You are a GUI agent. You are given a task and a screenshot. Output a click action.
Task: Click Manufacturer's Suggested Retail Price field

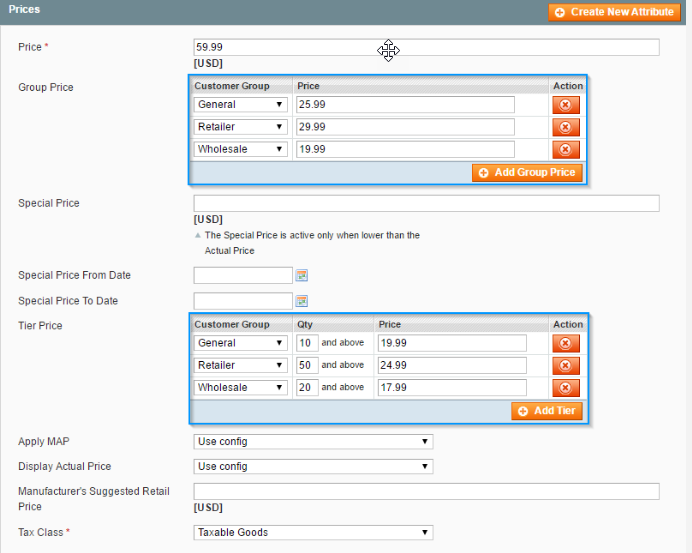pyautogui.click(x=426, y=492)
